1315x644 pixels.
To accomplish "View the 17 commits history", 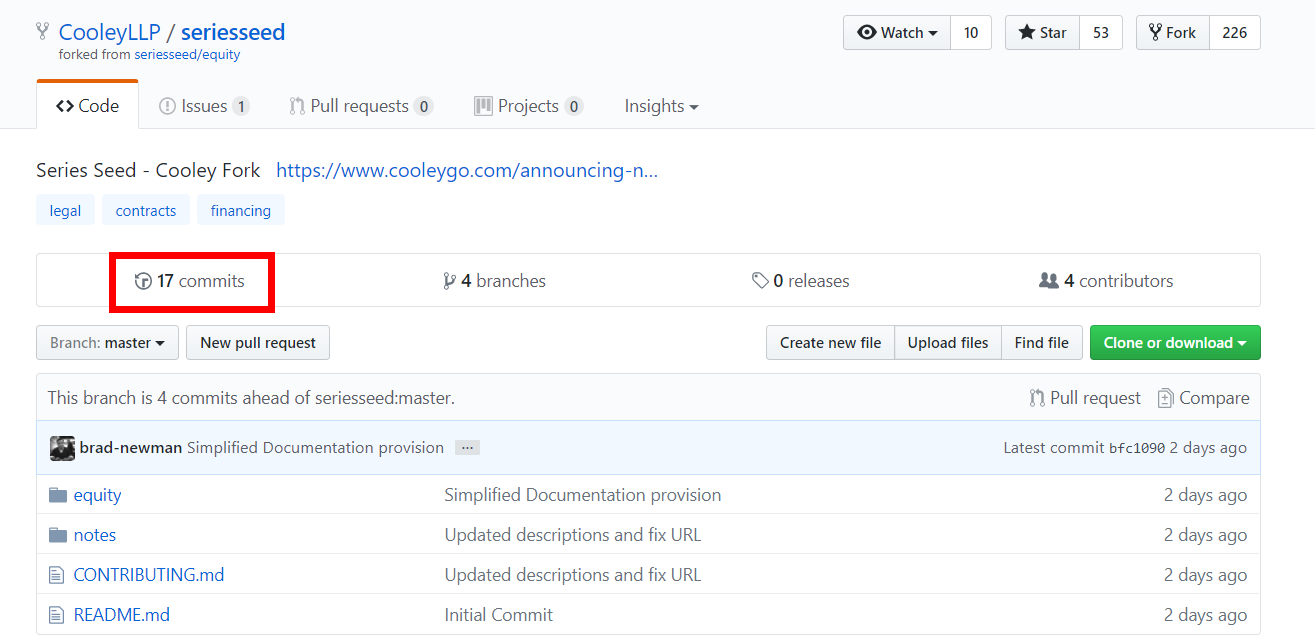I will point(190,281).
